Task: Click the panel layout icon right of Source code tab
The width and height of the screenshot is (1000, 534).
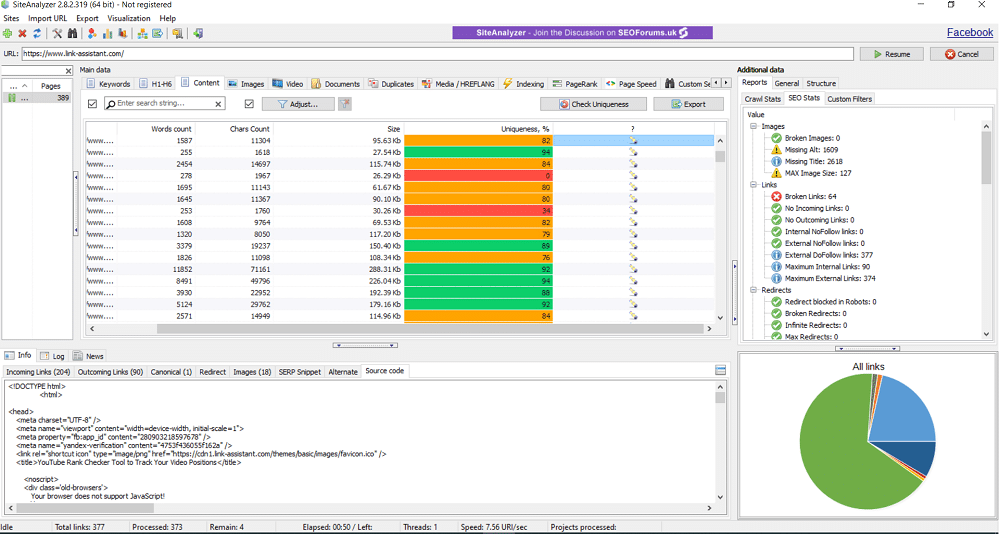Action: click(x=721, y=371)
